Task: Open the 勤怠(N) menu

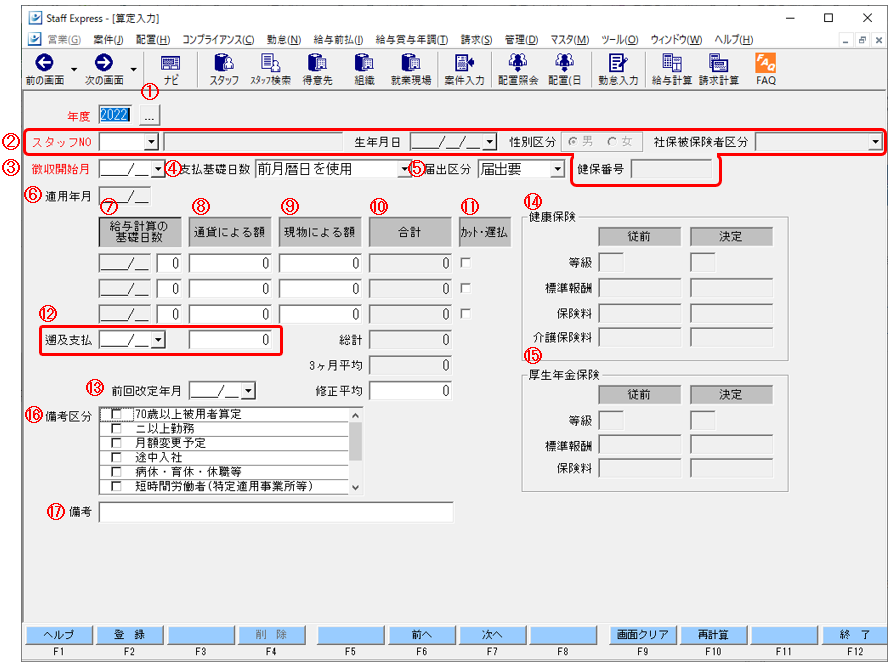Action: point(284,40)
